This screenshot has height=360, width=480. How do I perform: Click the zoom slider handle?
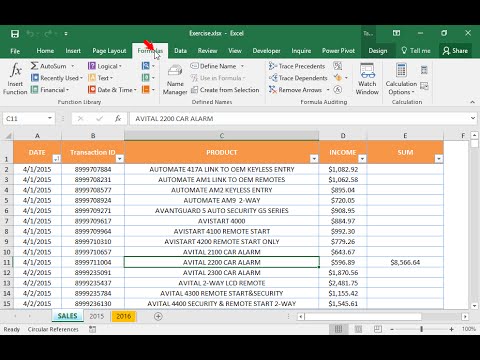pyautogui.click(x=422, y=329)
